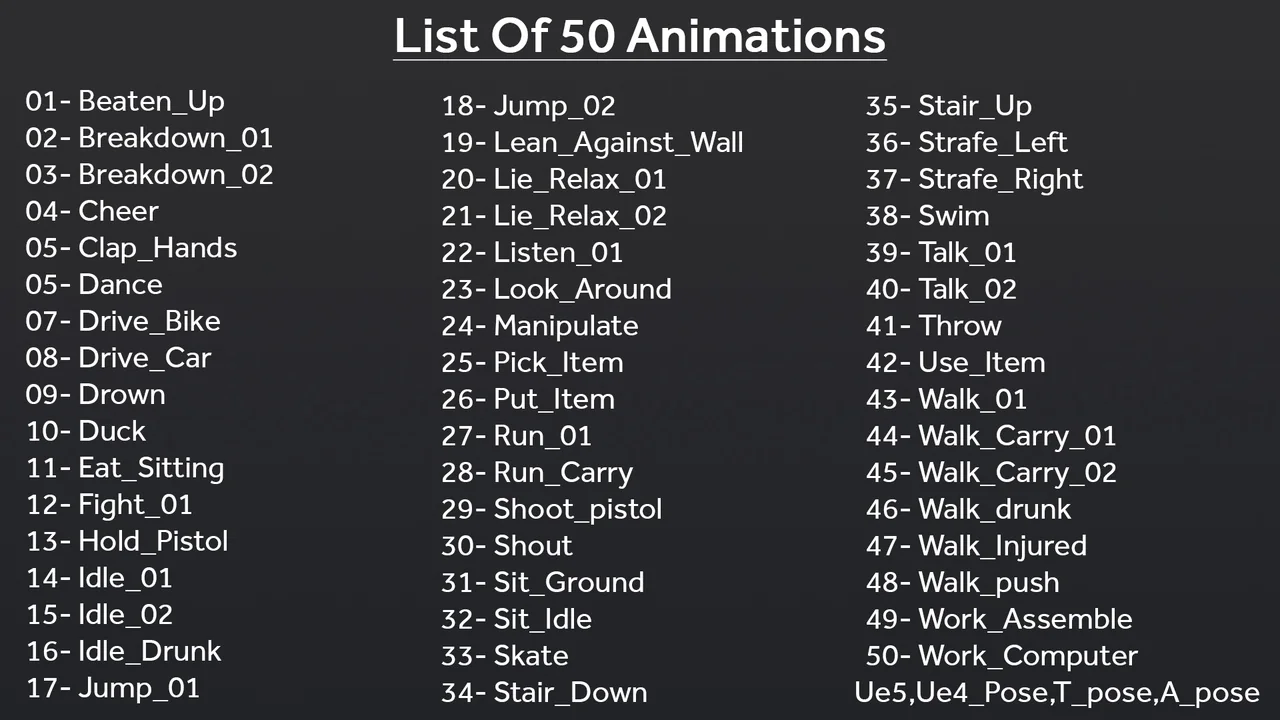
Task: Pick the Shoot_pistol list item
Action: [x=552, y=509]
